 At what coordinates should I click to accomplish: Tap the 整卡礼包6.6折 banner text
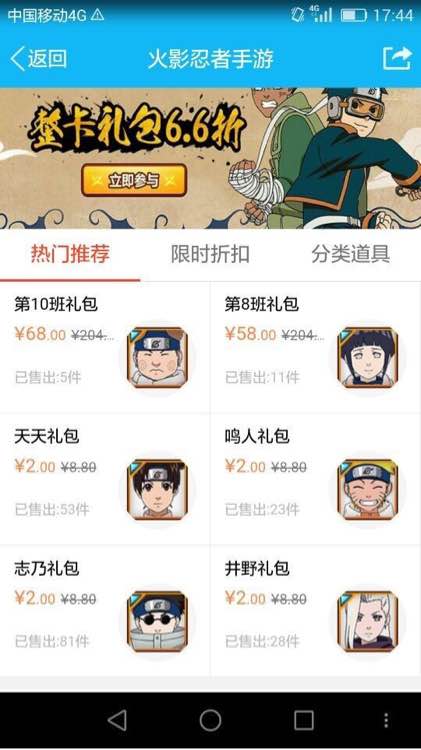(138, 126)
